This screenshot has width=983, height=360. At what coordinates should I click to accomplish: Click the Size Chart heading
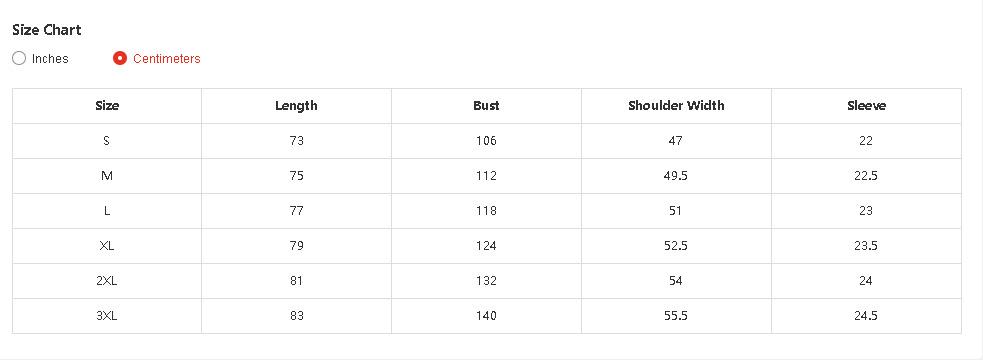[47, 29]
